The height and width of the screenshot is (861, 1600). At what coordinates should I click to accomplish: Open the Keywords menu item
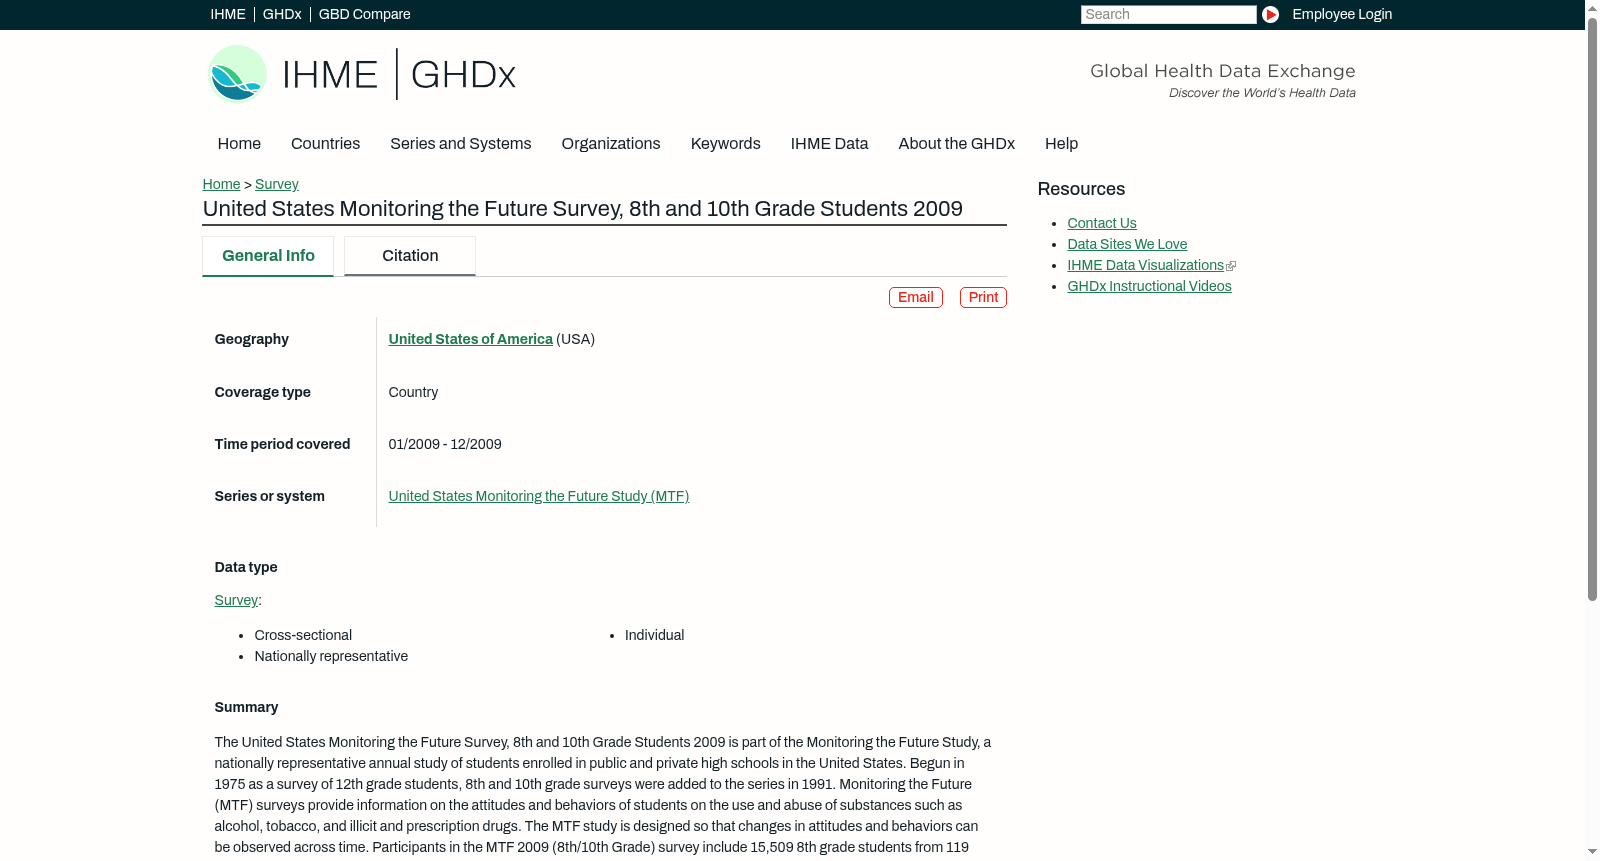click(x=726, y=144)
